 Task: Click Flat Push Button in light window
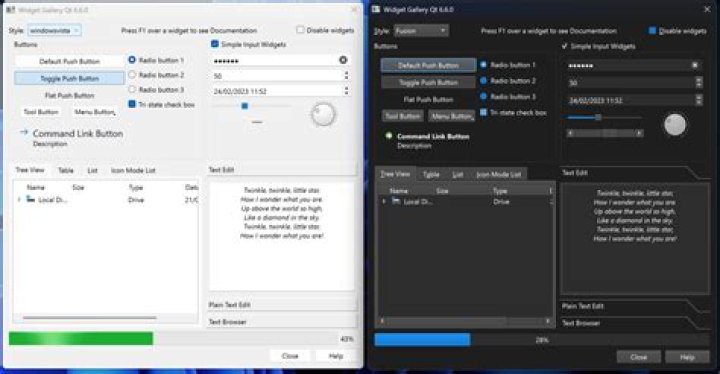tap(69, 96)
